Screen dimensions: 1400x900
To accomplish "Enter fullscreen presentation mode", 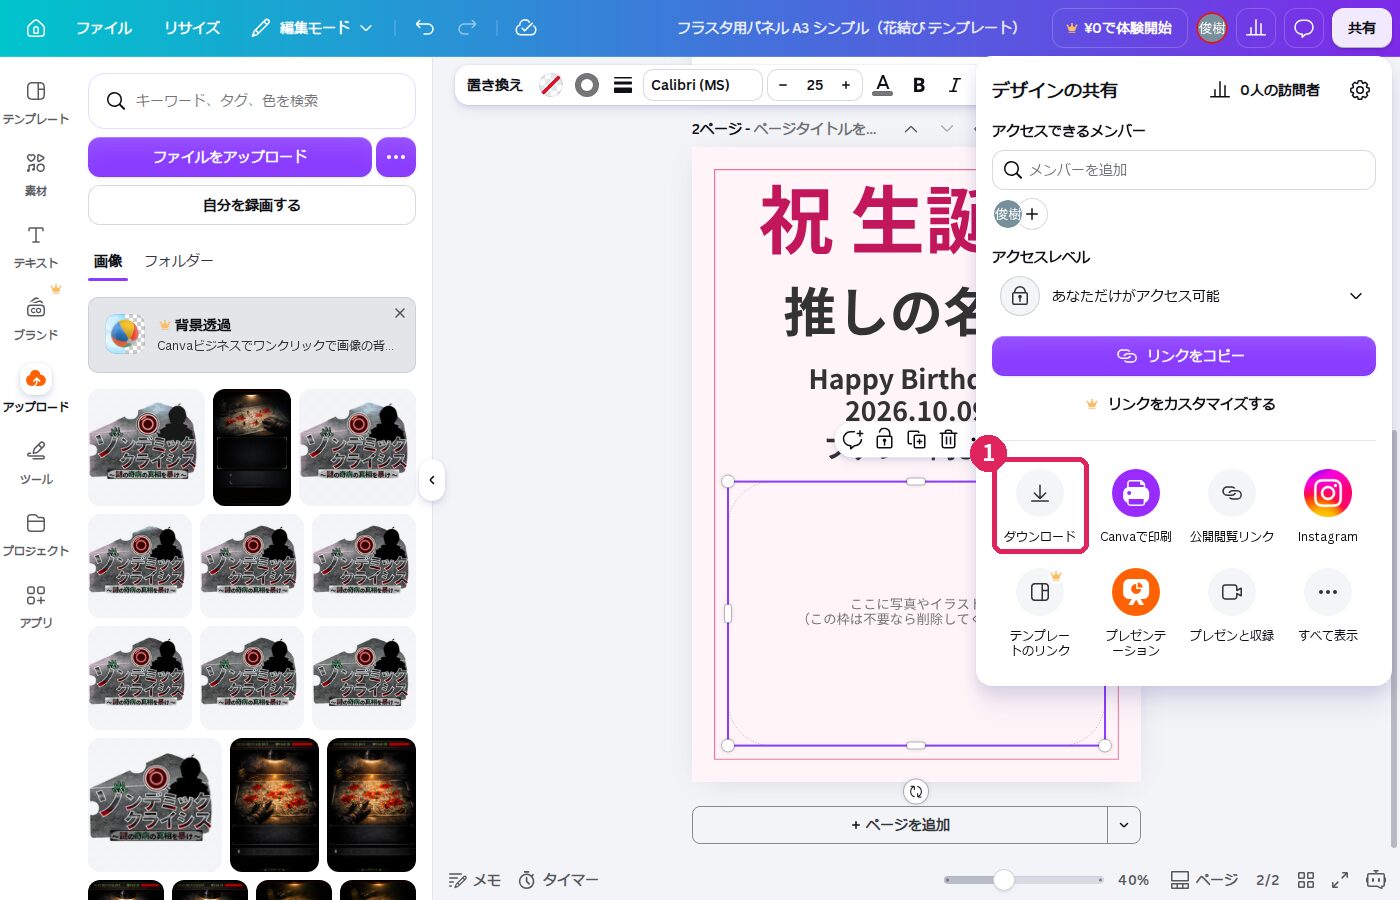I will 1340,880.
